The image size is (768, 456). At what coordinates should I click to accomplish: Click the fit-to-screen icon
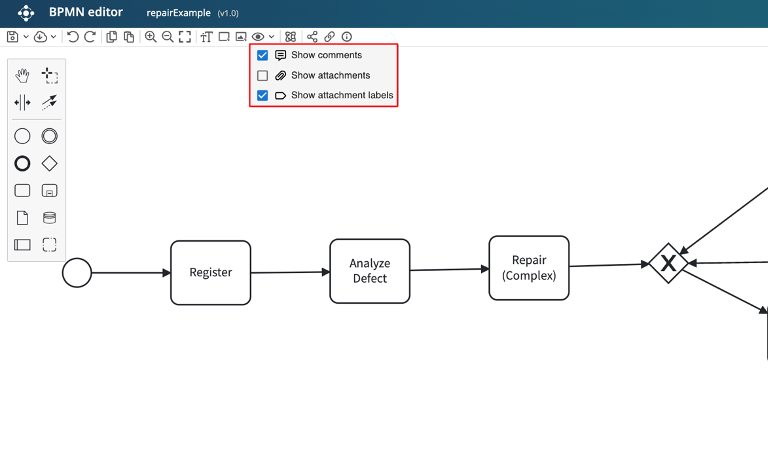(x=185, y=37)
